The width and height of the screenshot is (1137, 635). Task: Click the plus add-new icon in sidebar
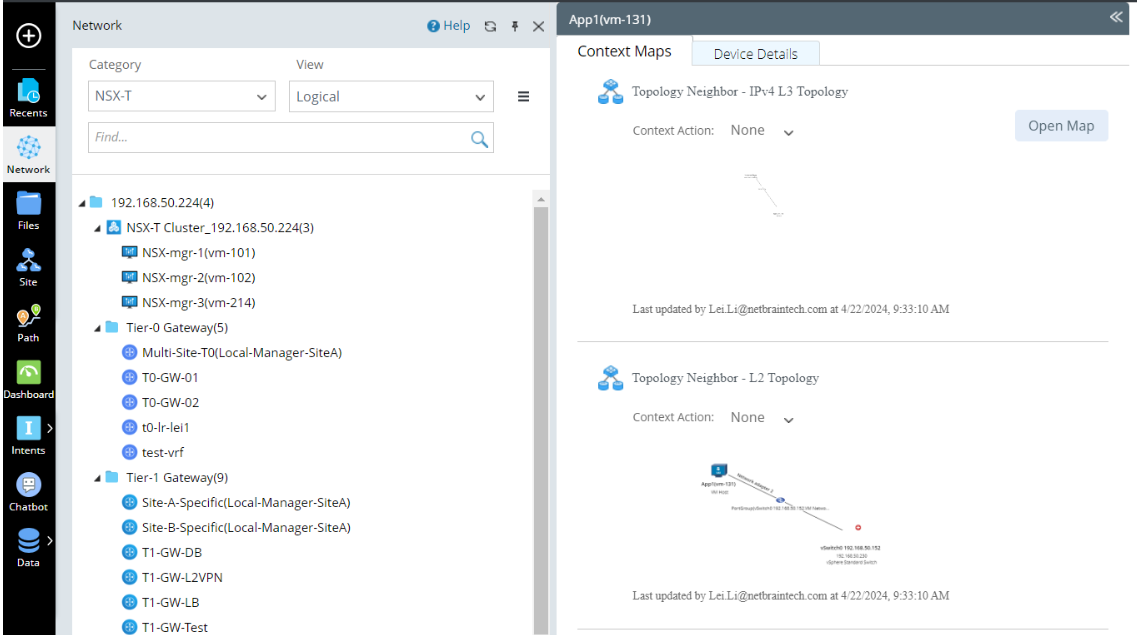coord(28,36)
